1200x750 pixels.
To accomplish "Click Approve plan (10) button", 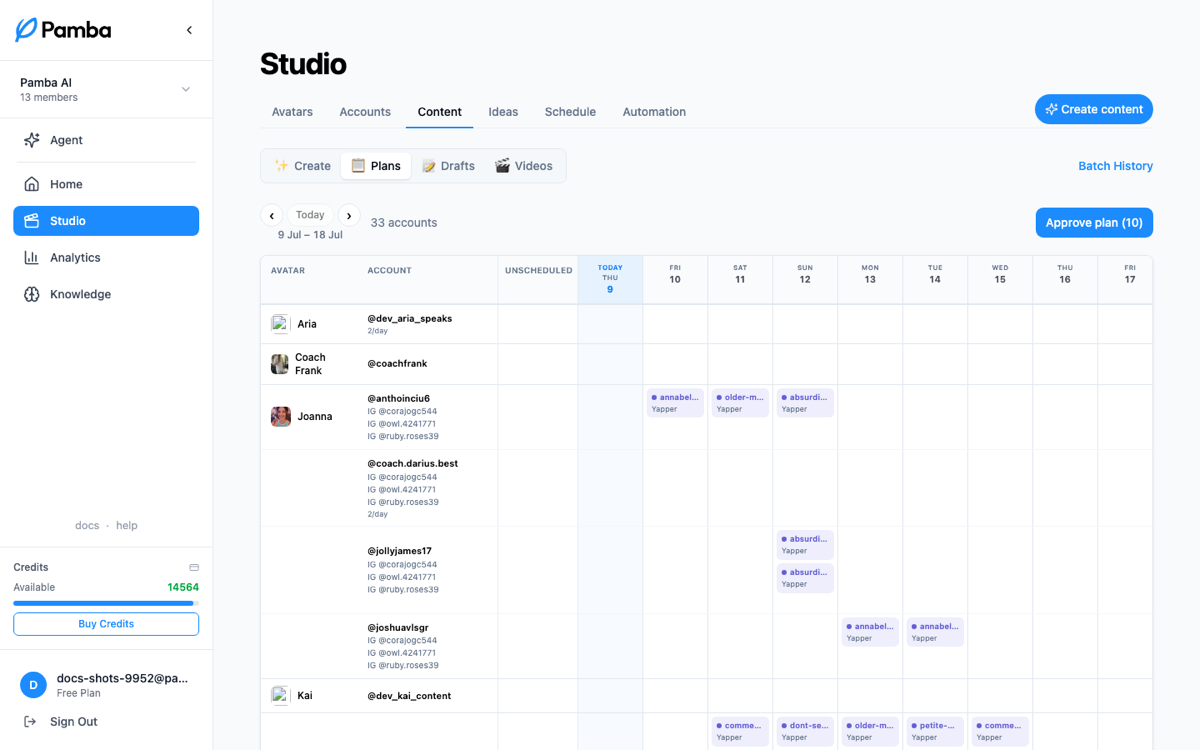I will tap(1094, 223).
